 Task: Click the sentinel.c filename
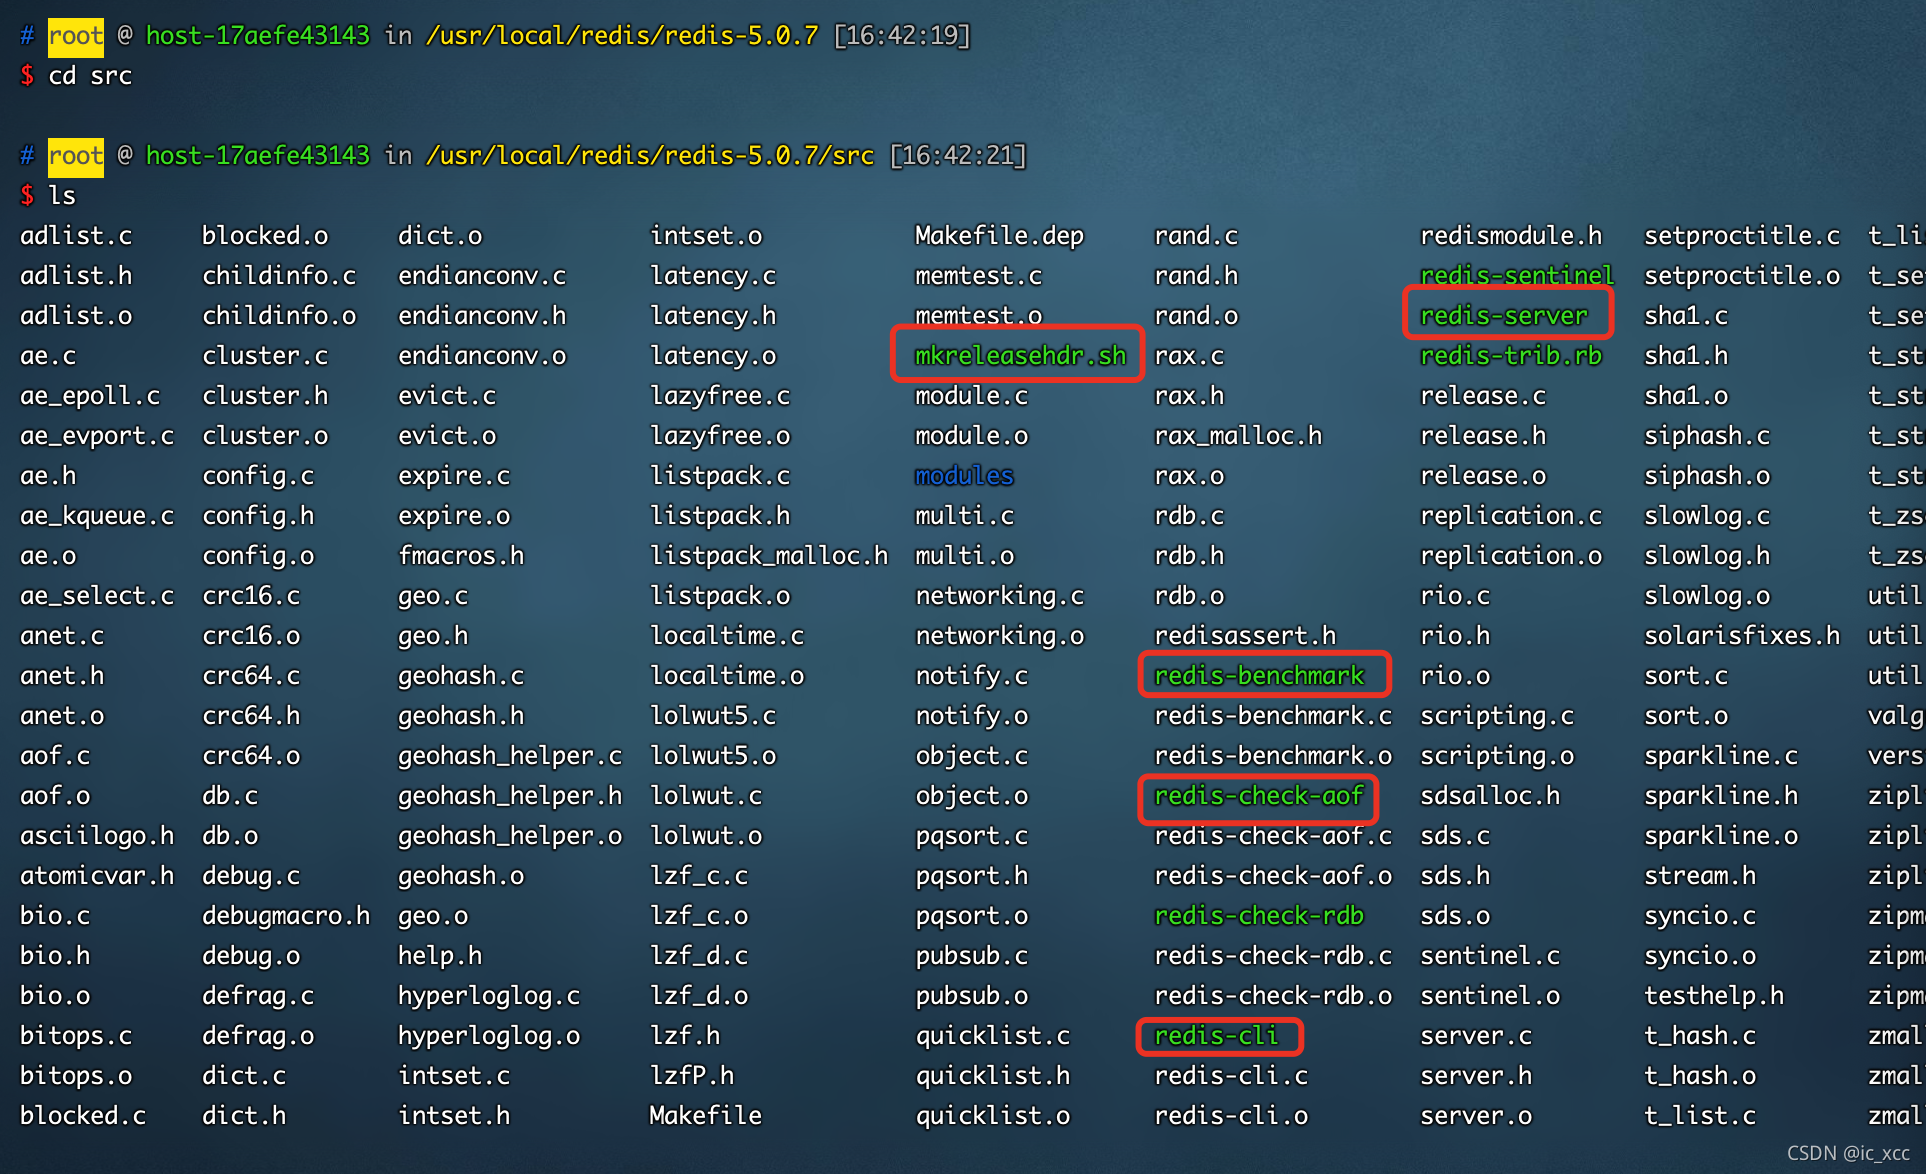(x=1490, y=956)
